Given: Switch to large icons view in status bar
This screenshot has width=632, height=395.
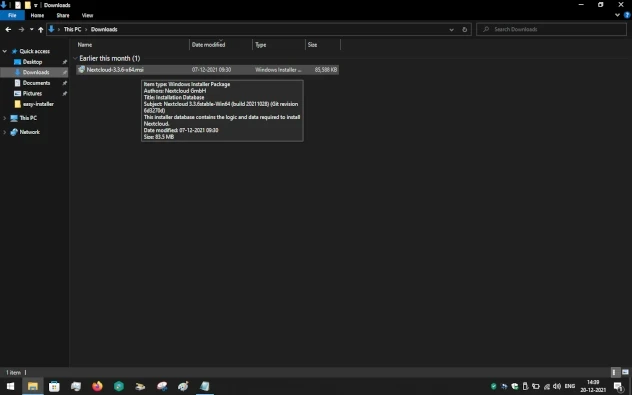Looking at the screenshot, I should pyautogui.click(x=625, y=372).
